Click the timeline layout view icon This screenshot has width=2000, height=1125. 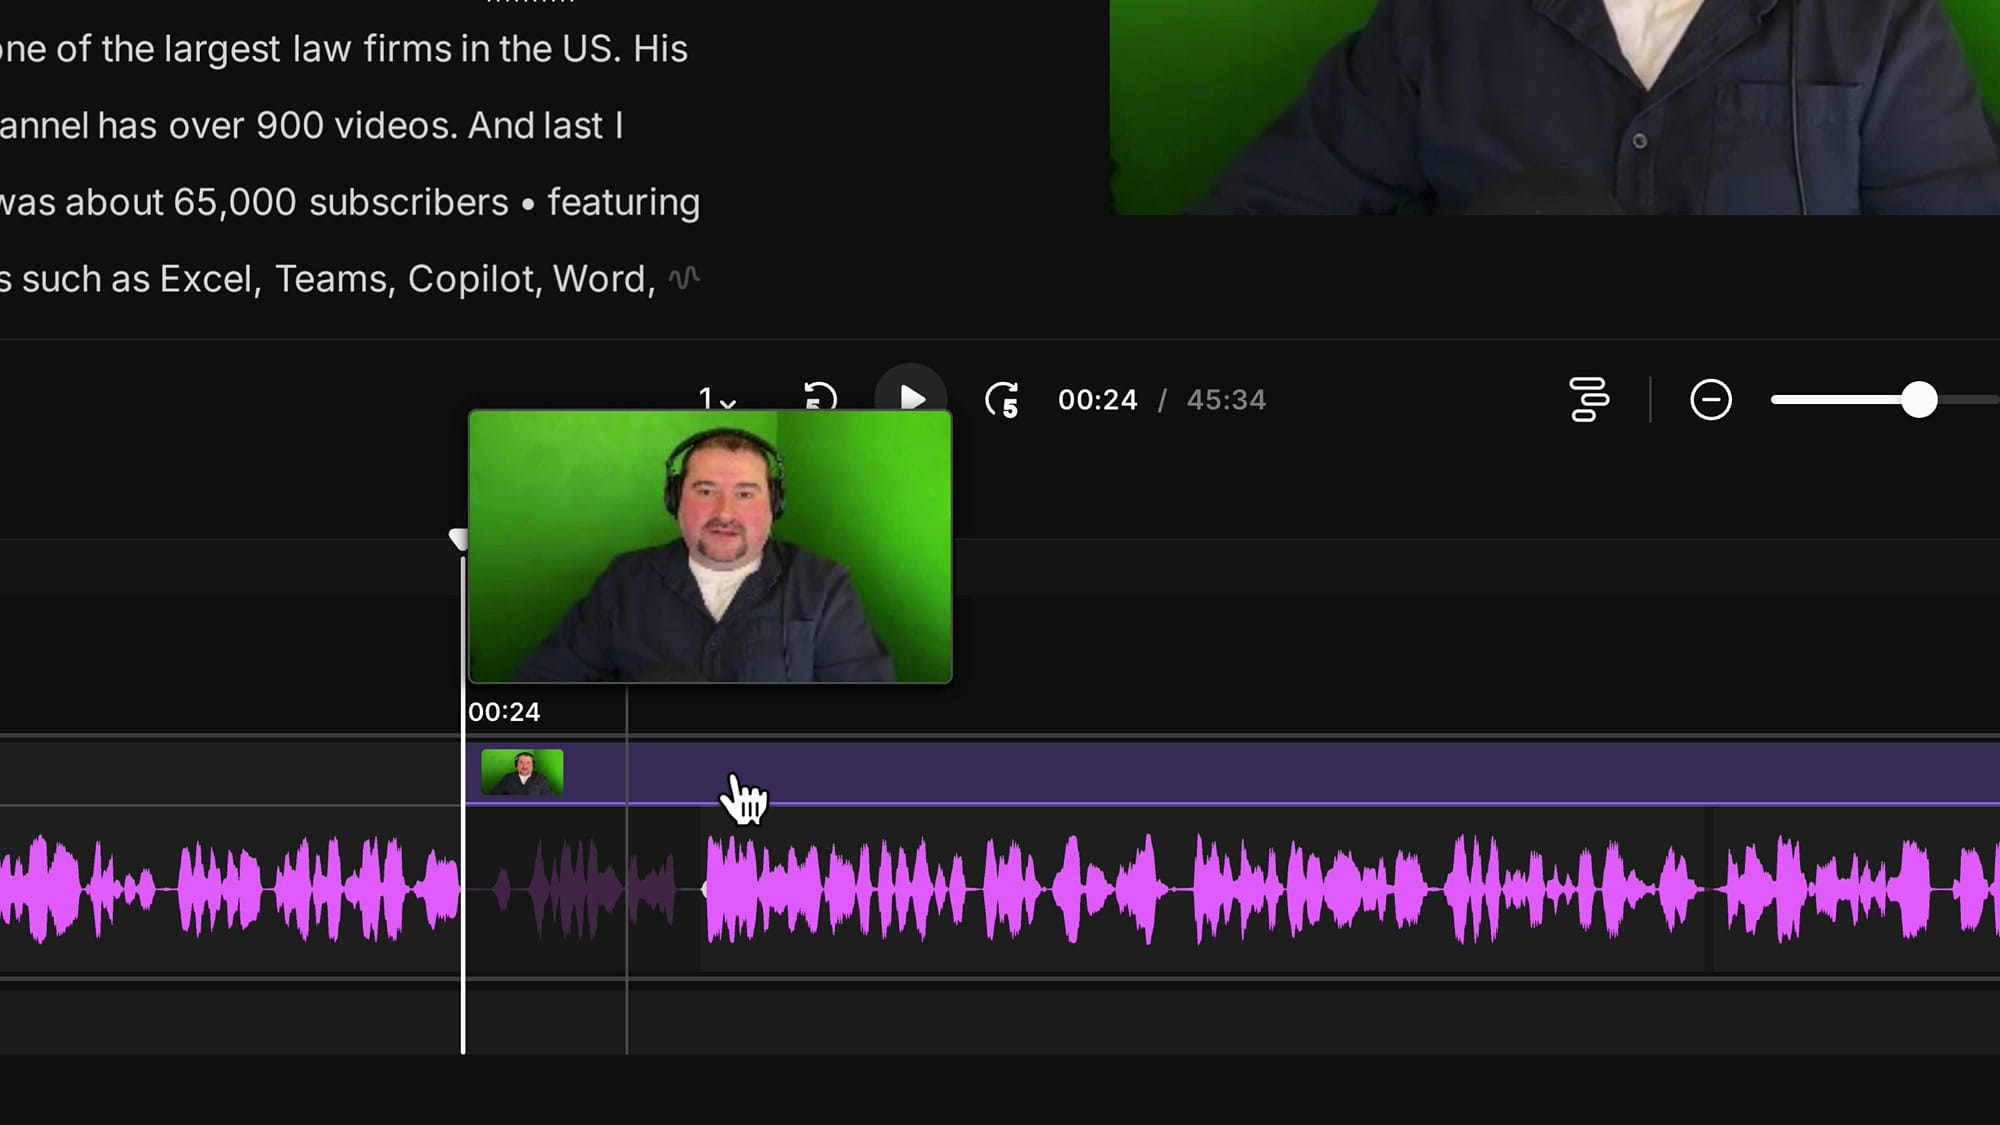click(1588, 398)
